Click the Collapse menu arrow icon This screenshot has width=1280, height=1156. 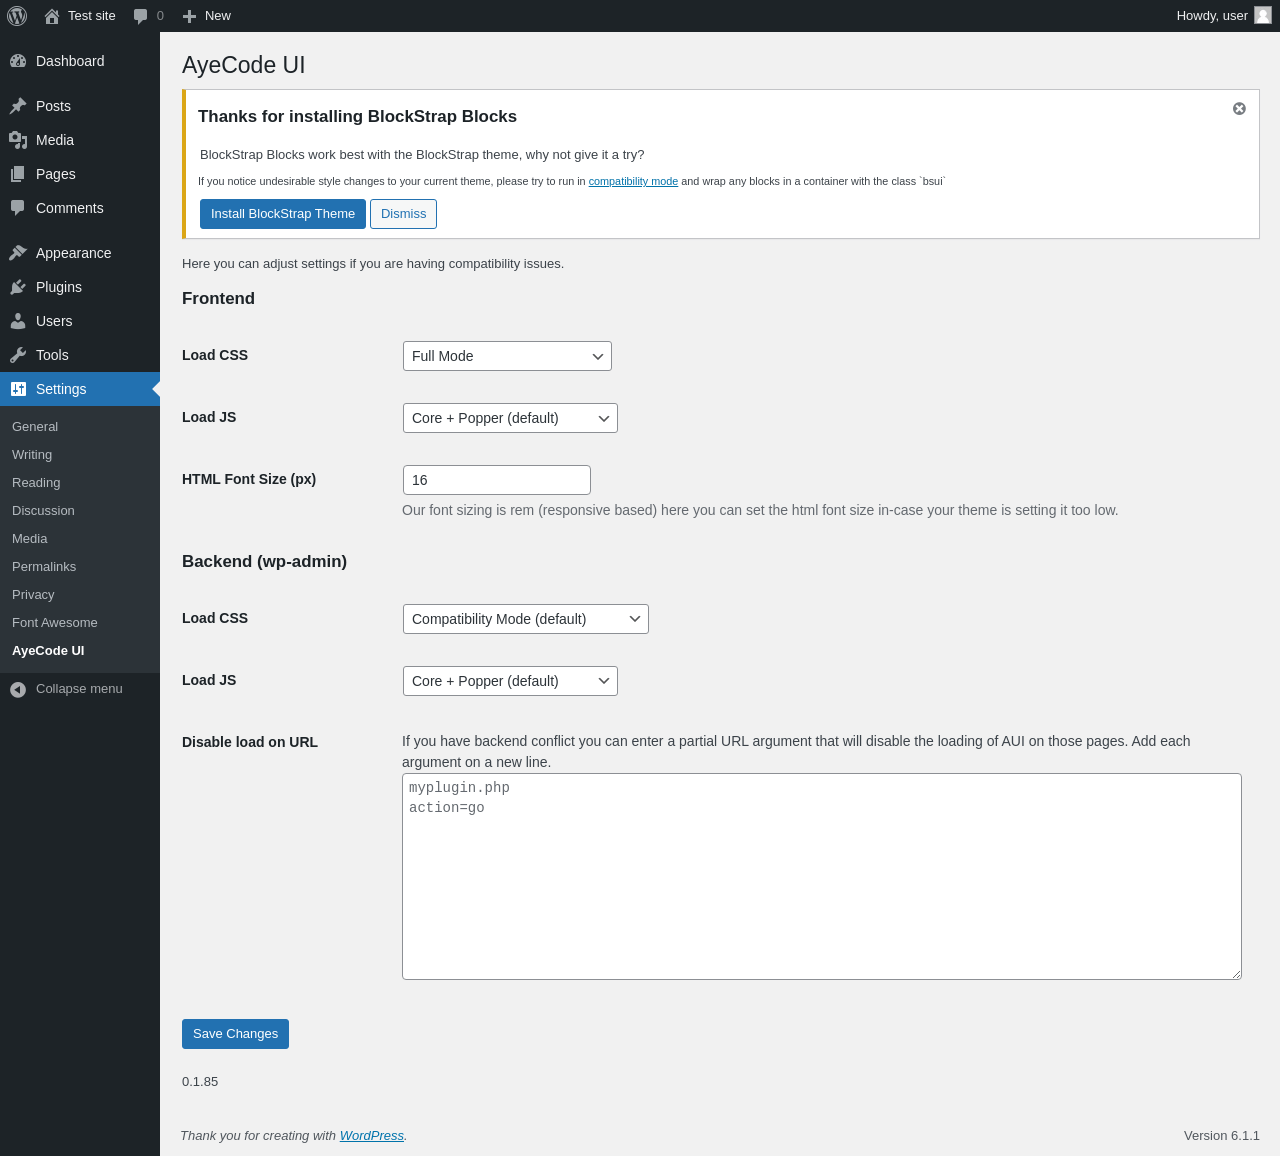(x=18, y=689)
